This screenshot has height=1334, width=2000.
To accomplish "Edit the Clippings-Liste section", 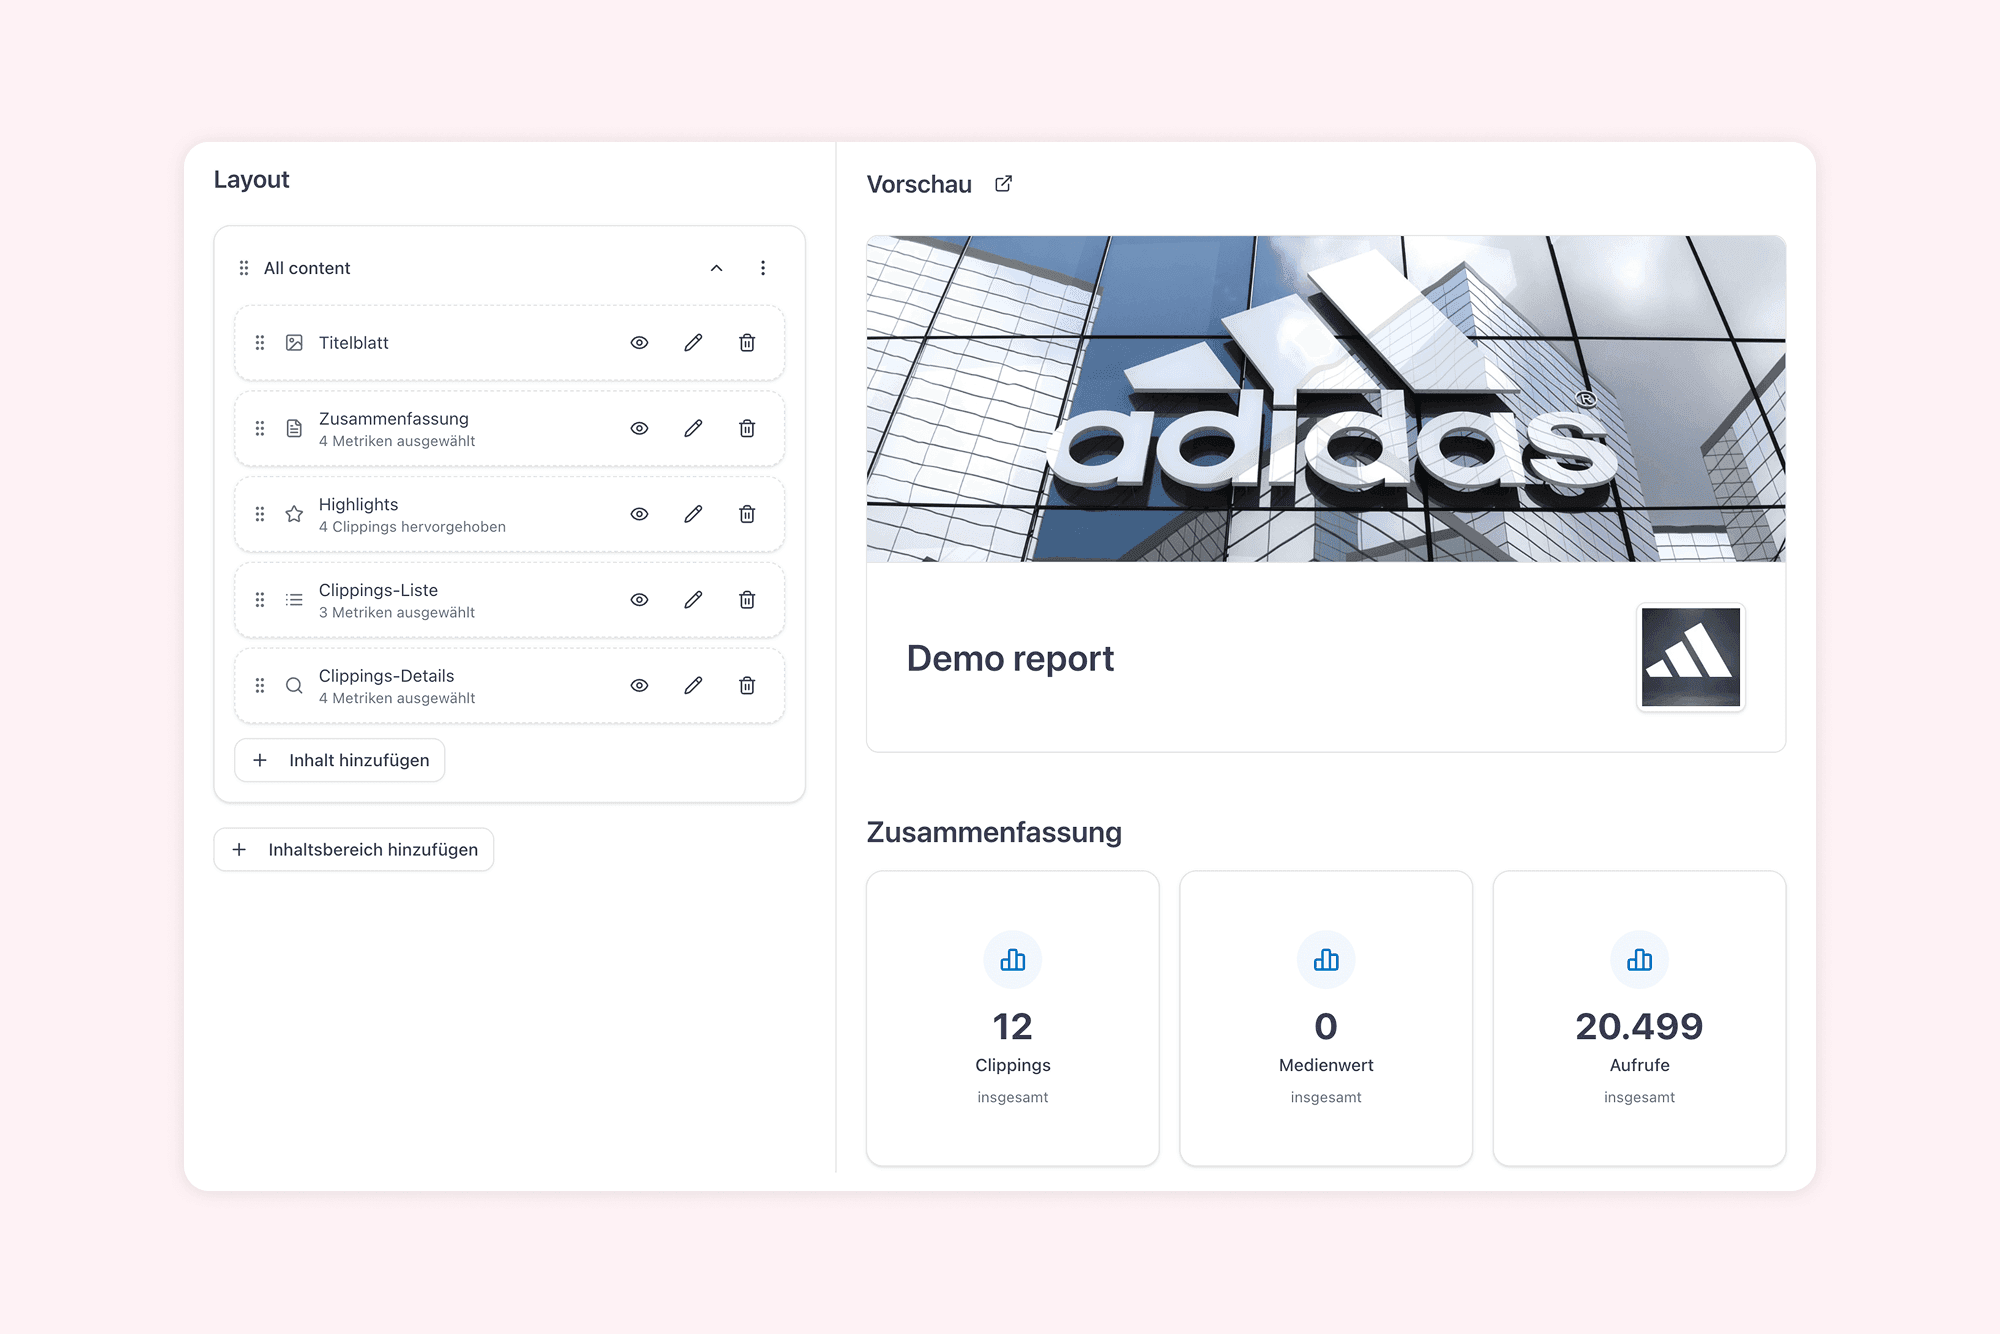I will [693, 599].
